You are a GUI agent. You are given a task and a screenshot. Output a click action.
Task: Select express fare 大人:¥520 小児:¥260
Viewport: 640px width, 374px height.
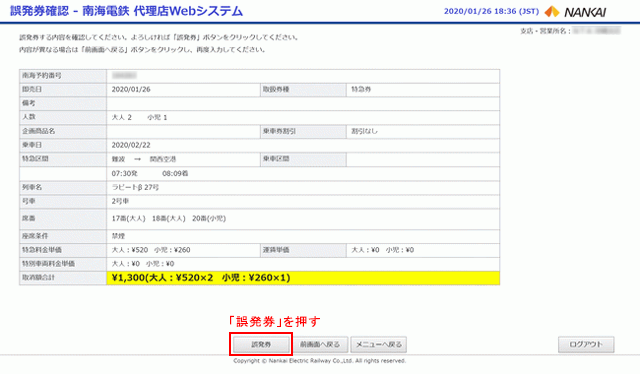click(x=151, y=250)
